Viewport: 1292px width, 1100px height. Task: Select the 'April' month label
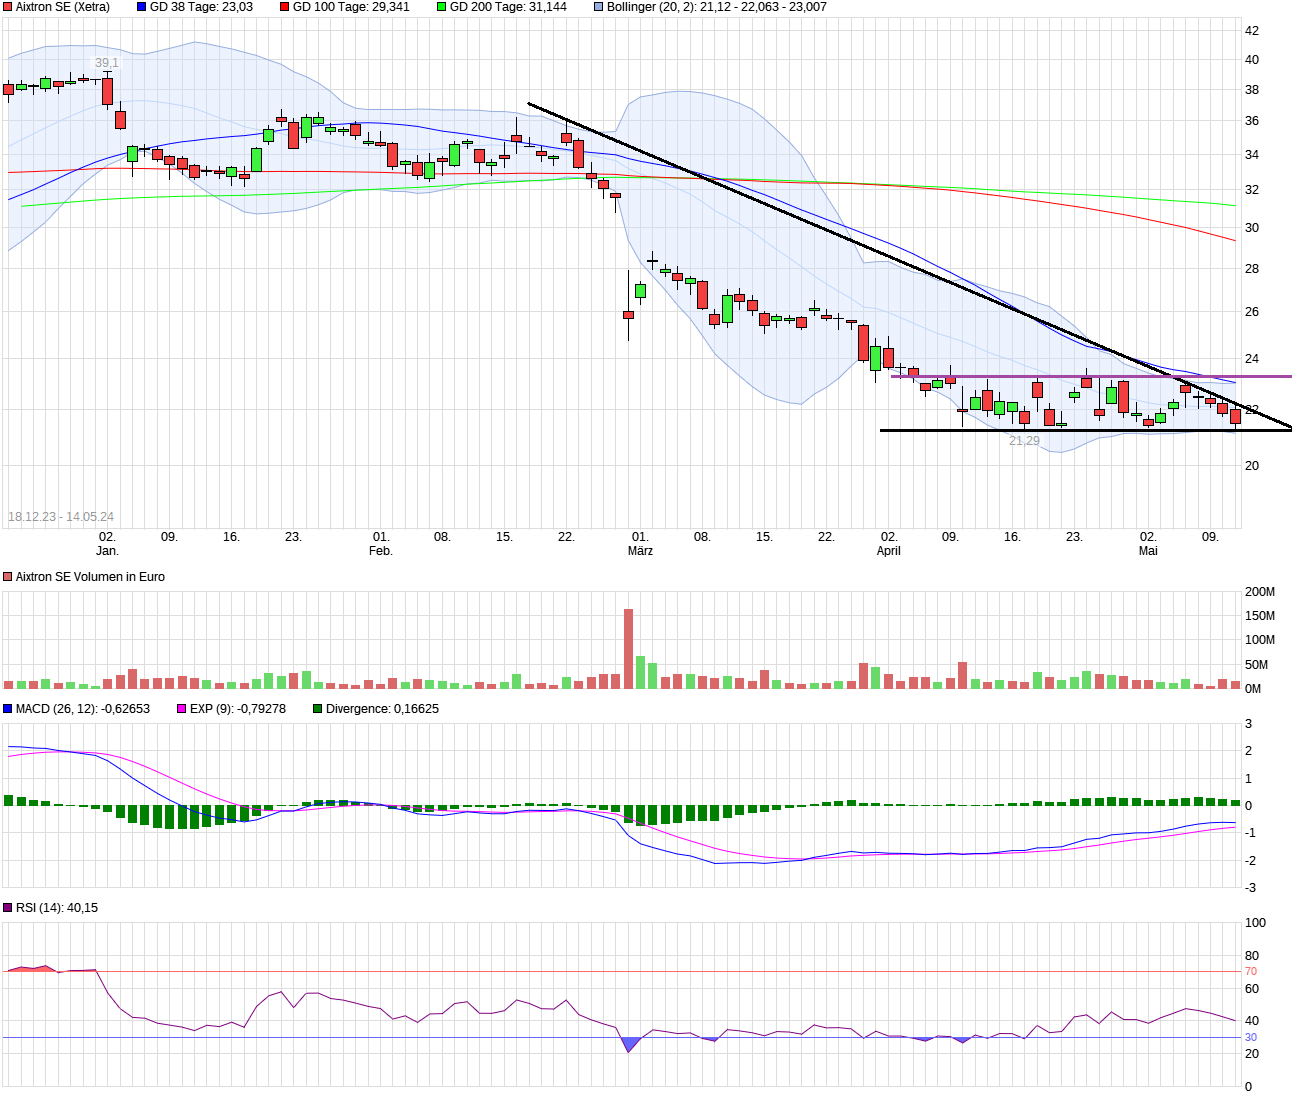coord(888,551)
